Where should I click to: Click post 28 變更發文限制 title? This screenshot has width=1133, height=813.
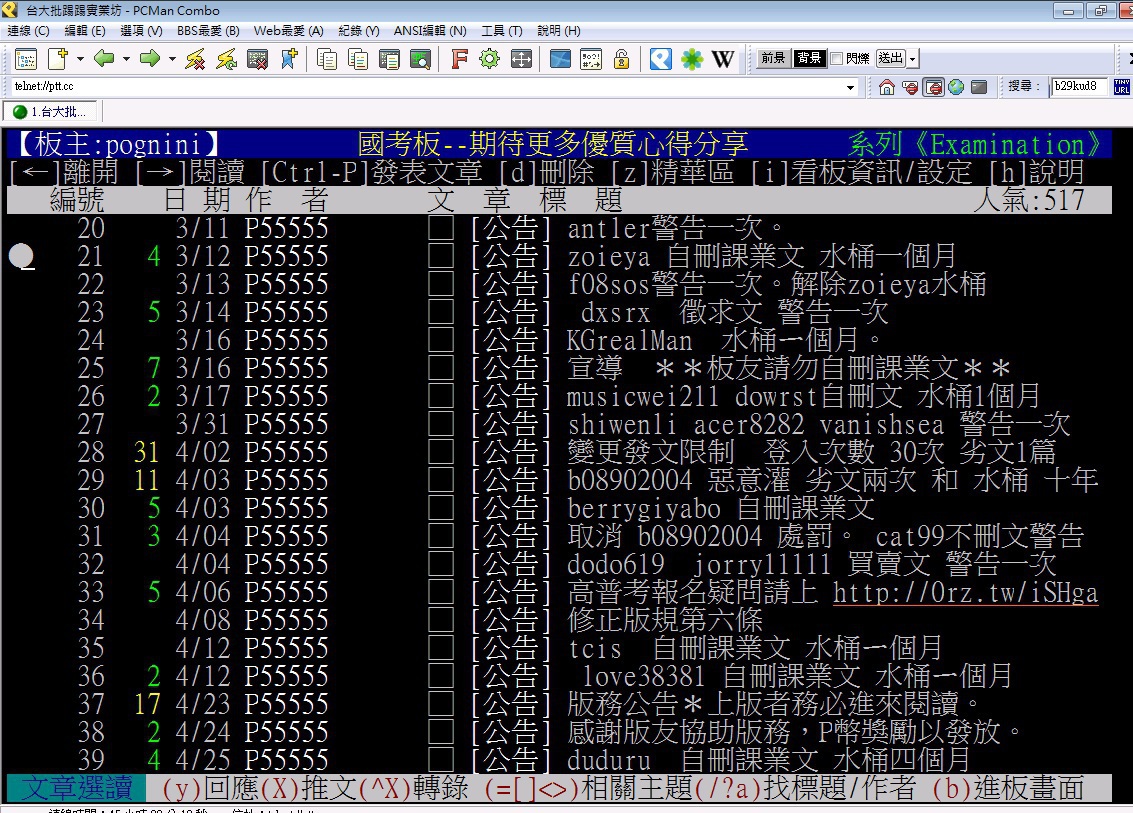click(x=811, y=452)
